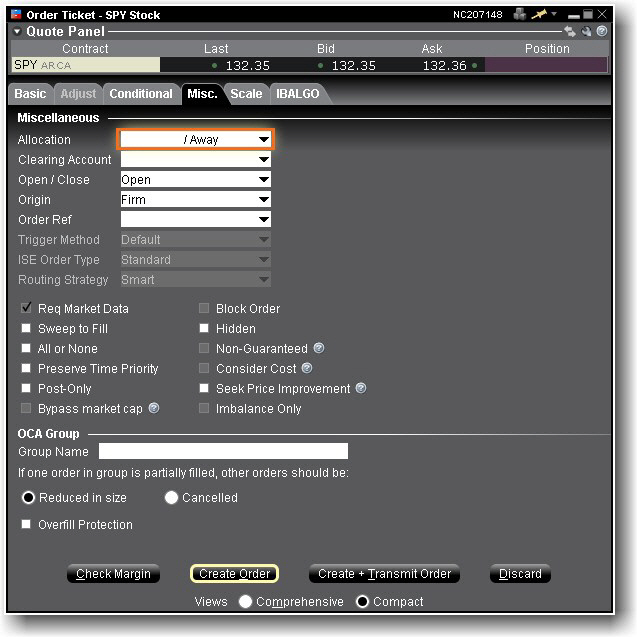This screenshot has width=637, height=637.
Task: Click the arrows icon in the Quote Panel header
Action: (570, 31)
